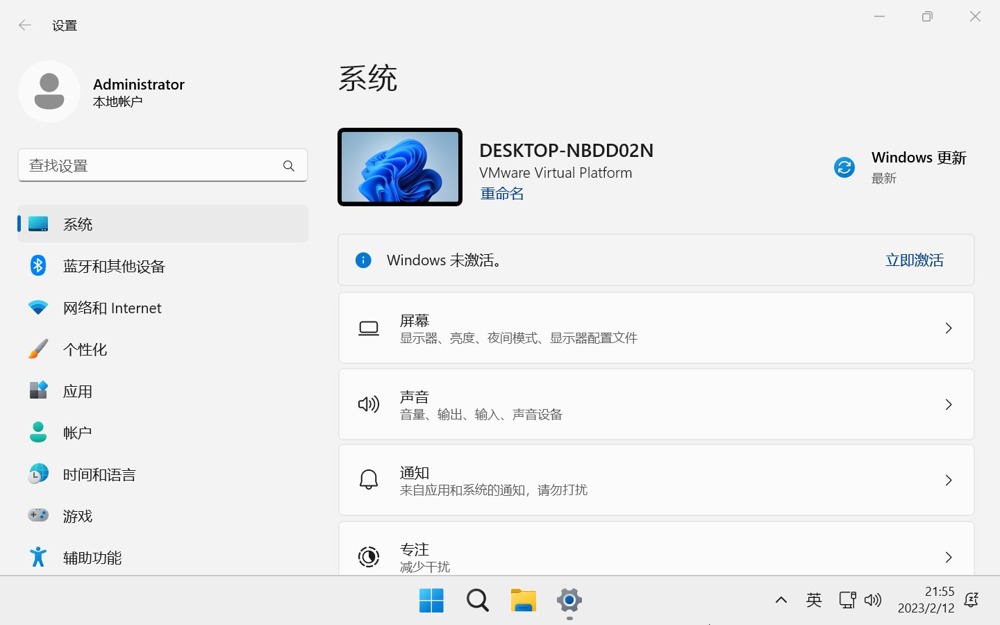The image size is (1000, 625).
Task: Click the search magnifier in 查找设置 box
Action: click(289, 166)
